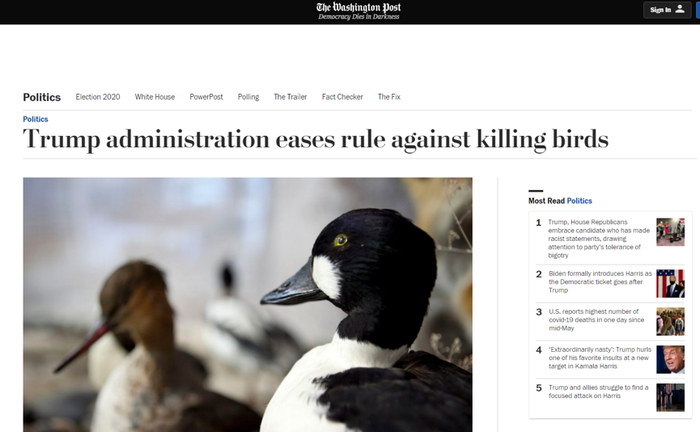The image size is (700, 432).
Task: Read Biden formally introduces Harris story
Action: click(600, 282)
